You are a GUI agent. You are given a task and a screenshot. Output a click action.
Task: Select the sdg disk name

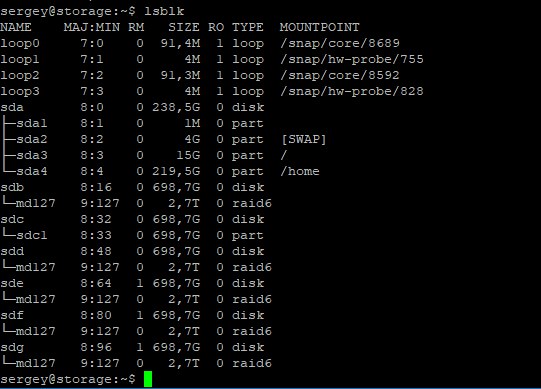tap(12, 348)
